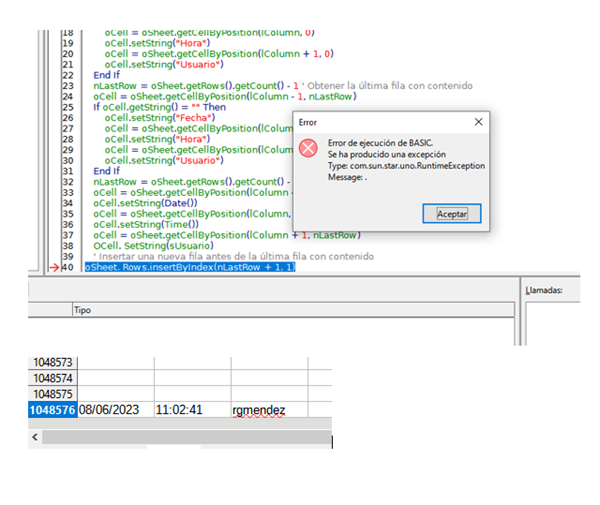
Task: Select row header 1048573
Action: point(54,360)
